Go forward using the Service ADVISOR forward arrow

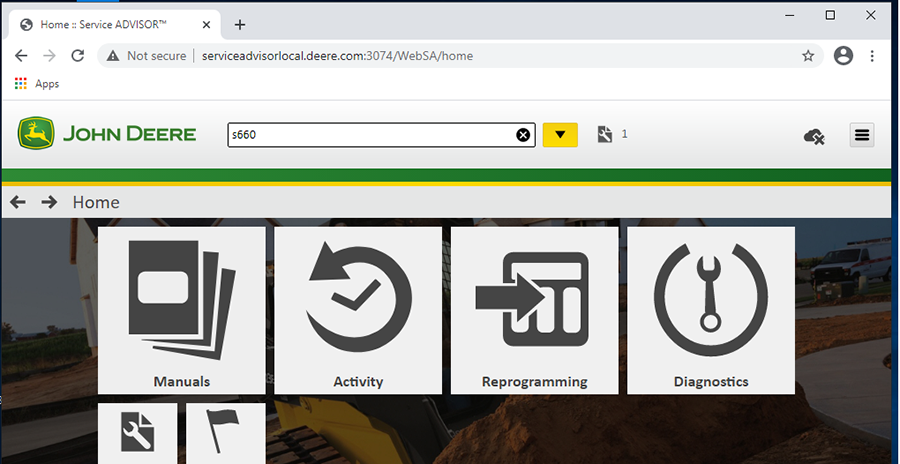[49, 202]
